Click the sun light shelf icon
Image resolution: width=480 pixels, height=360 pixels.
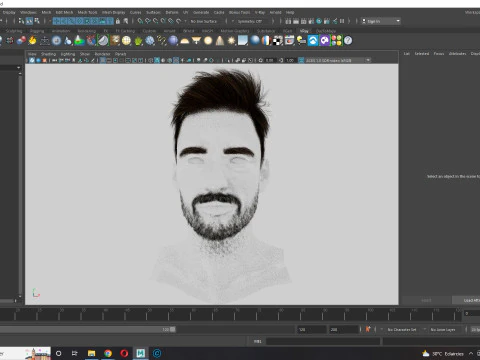point(231,41)
